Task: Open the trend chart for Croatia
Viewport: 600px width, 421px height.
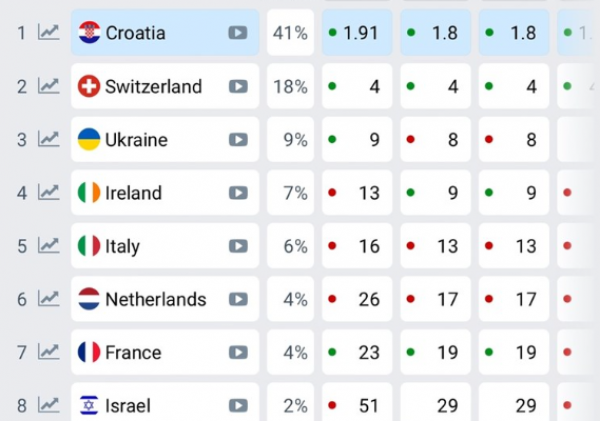Action: click(x=48, y=32)
